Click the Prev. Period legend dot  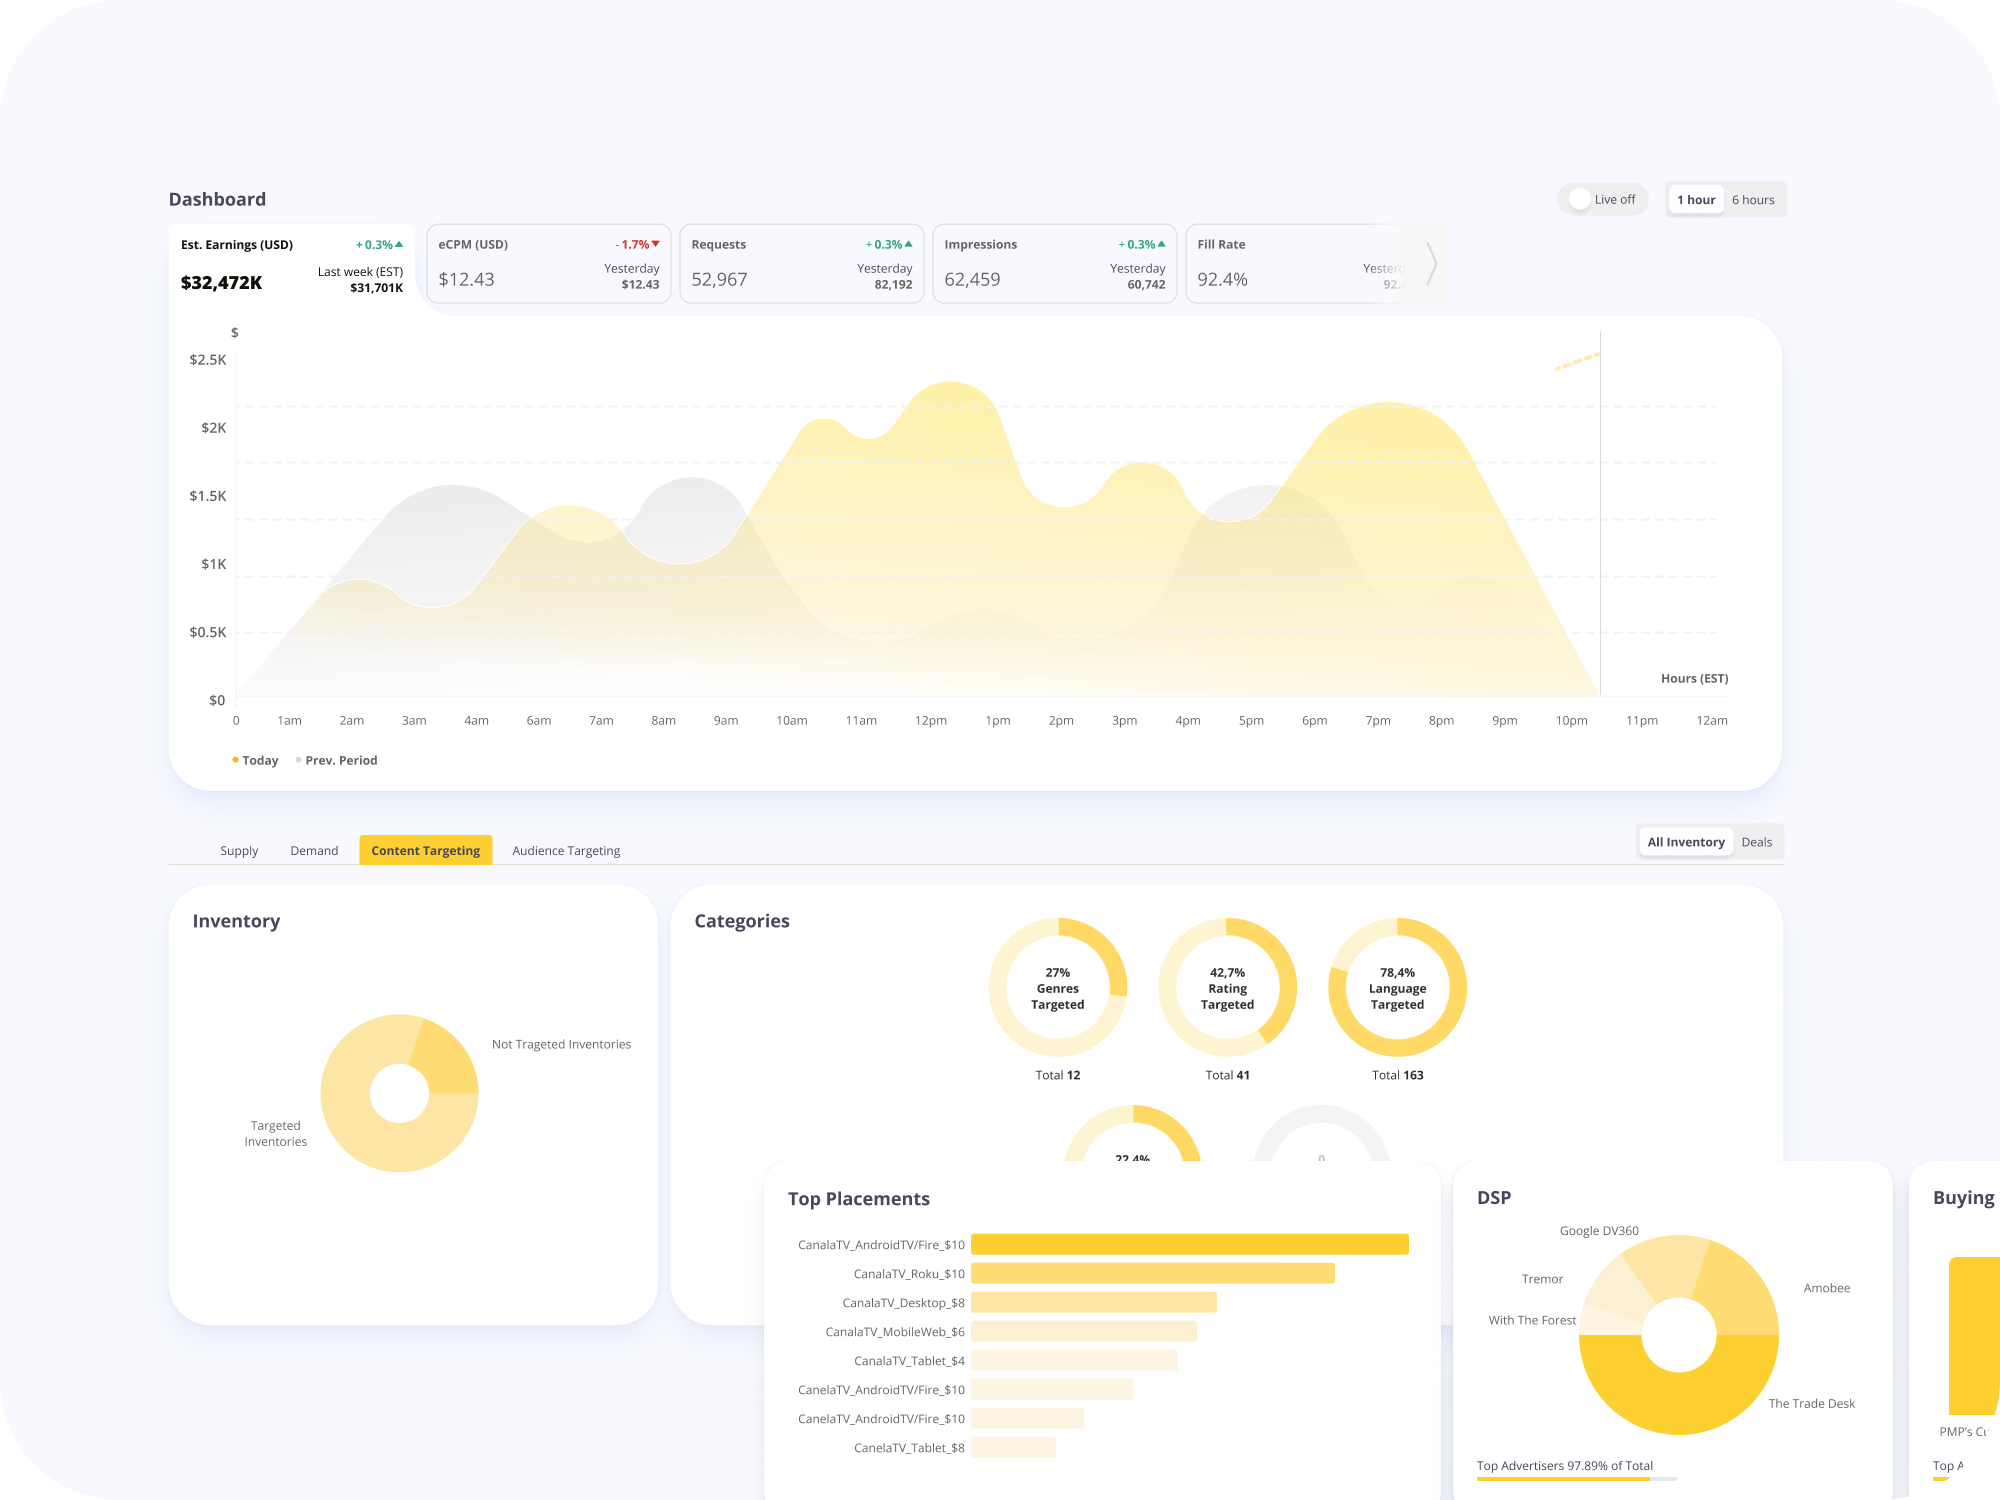point(298,760)
